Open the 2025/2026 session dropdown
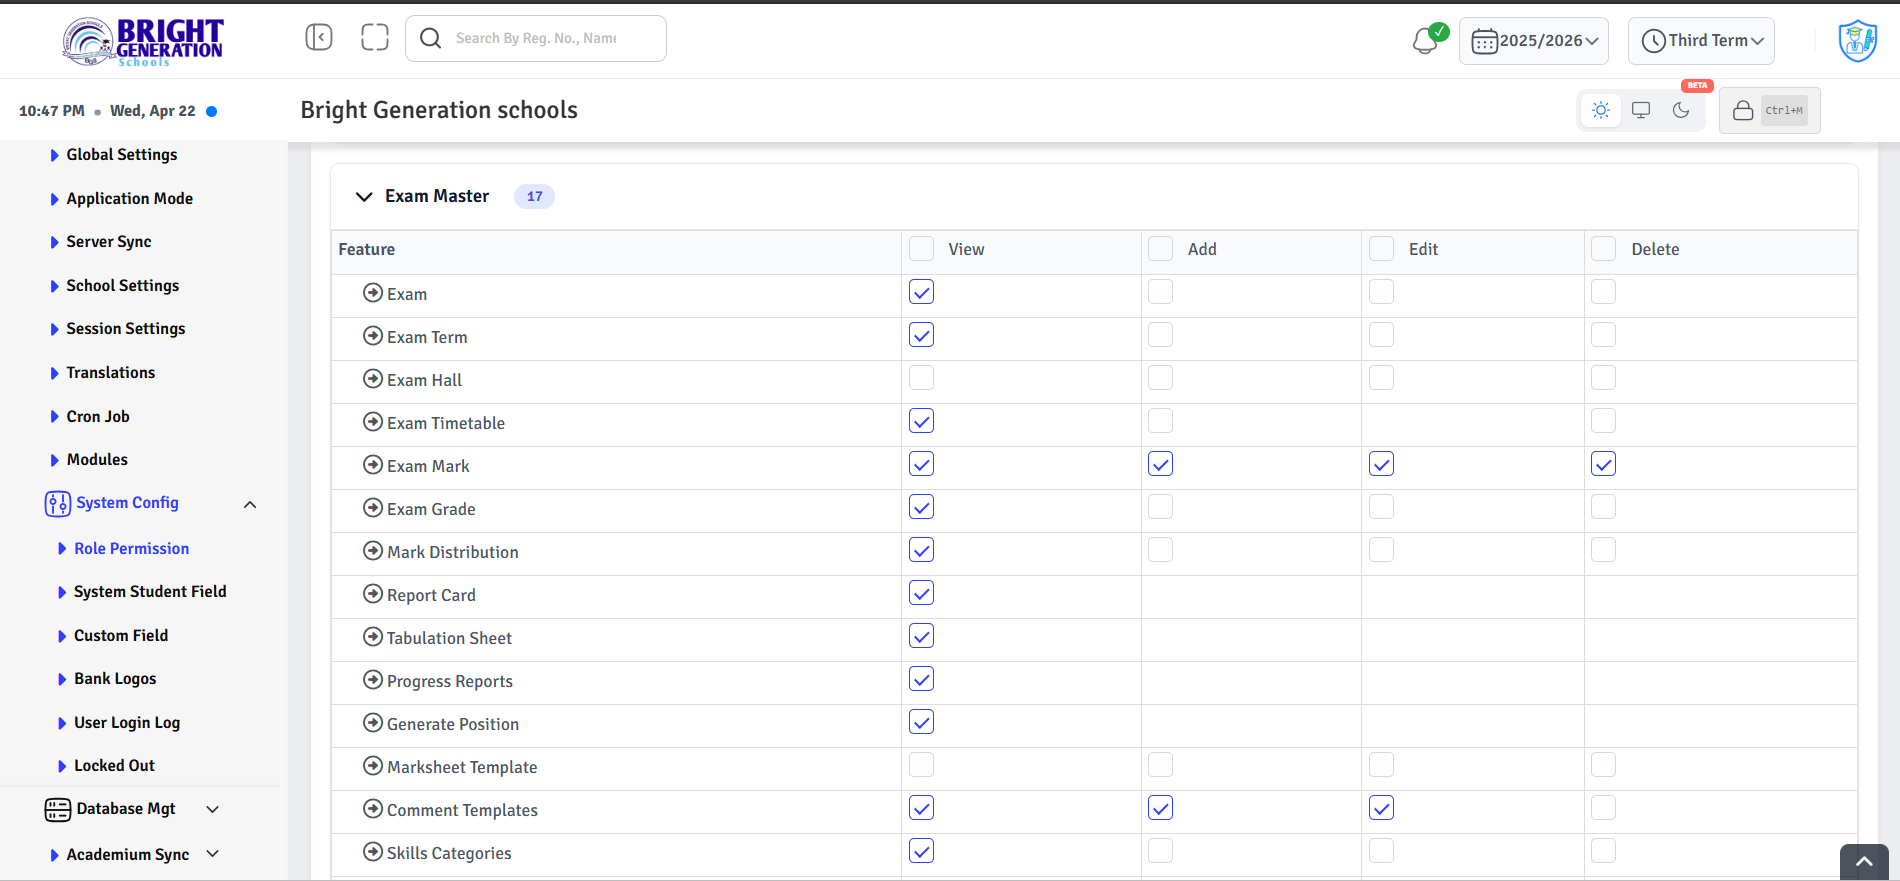Image resolution: width=1900 pixels, height=881 pixels. [1534, 41]
